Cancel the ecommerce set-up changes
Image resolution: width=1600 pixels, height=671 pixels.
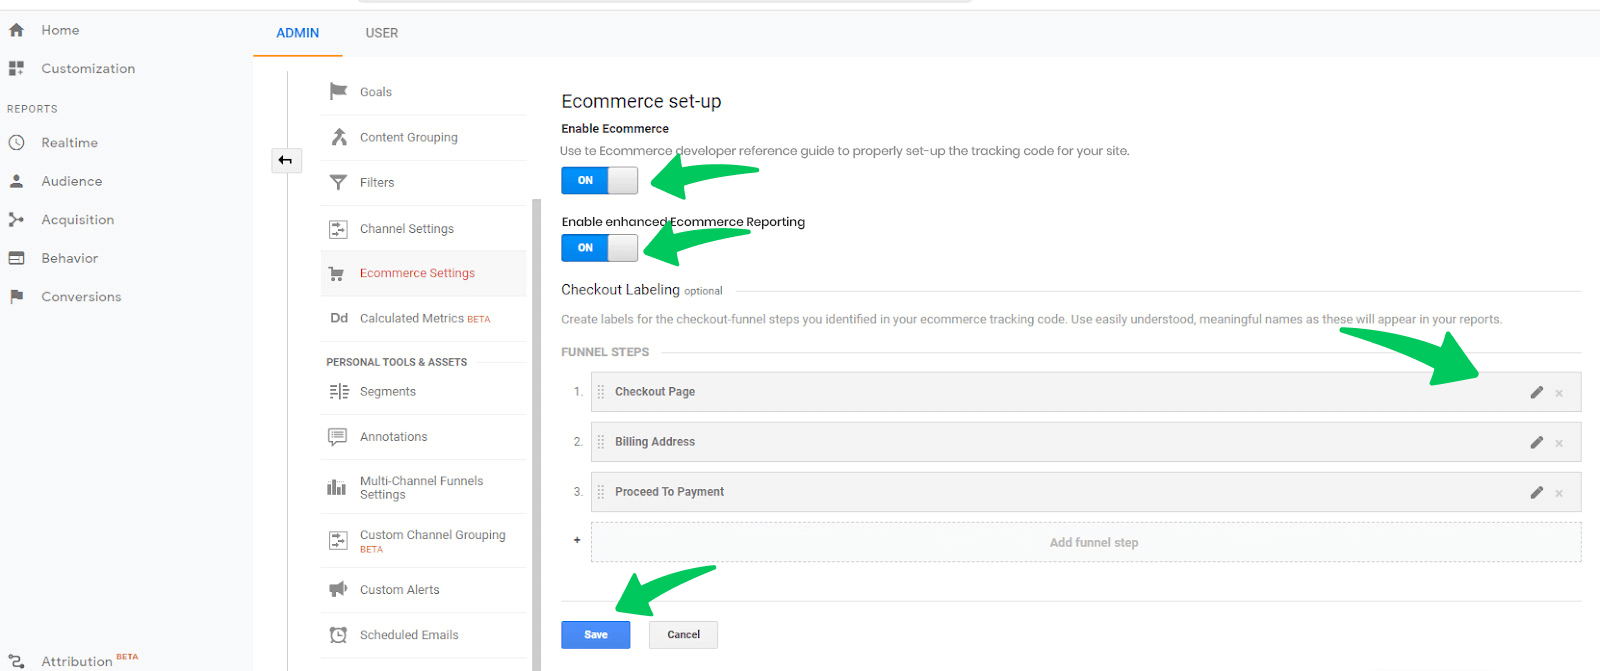click(684, 634)
